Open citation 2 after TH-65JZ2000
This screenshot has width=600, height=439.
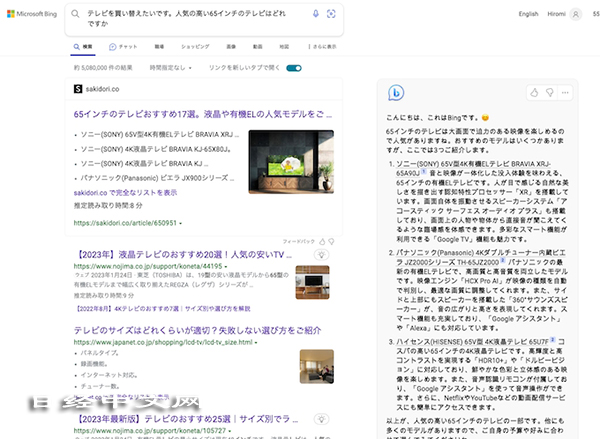pyautogui.click(x=503, y=261)
